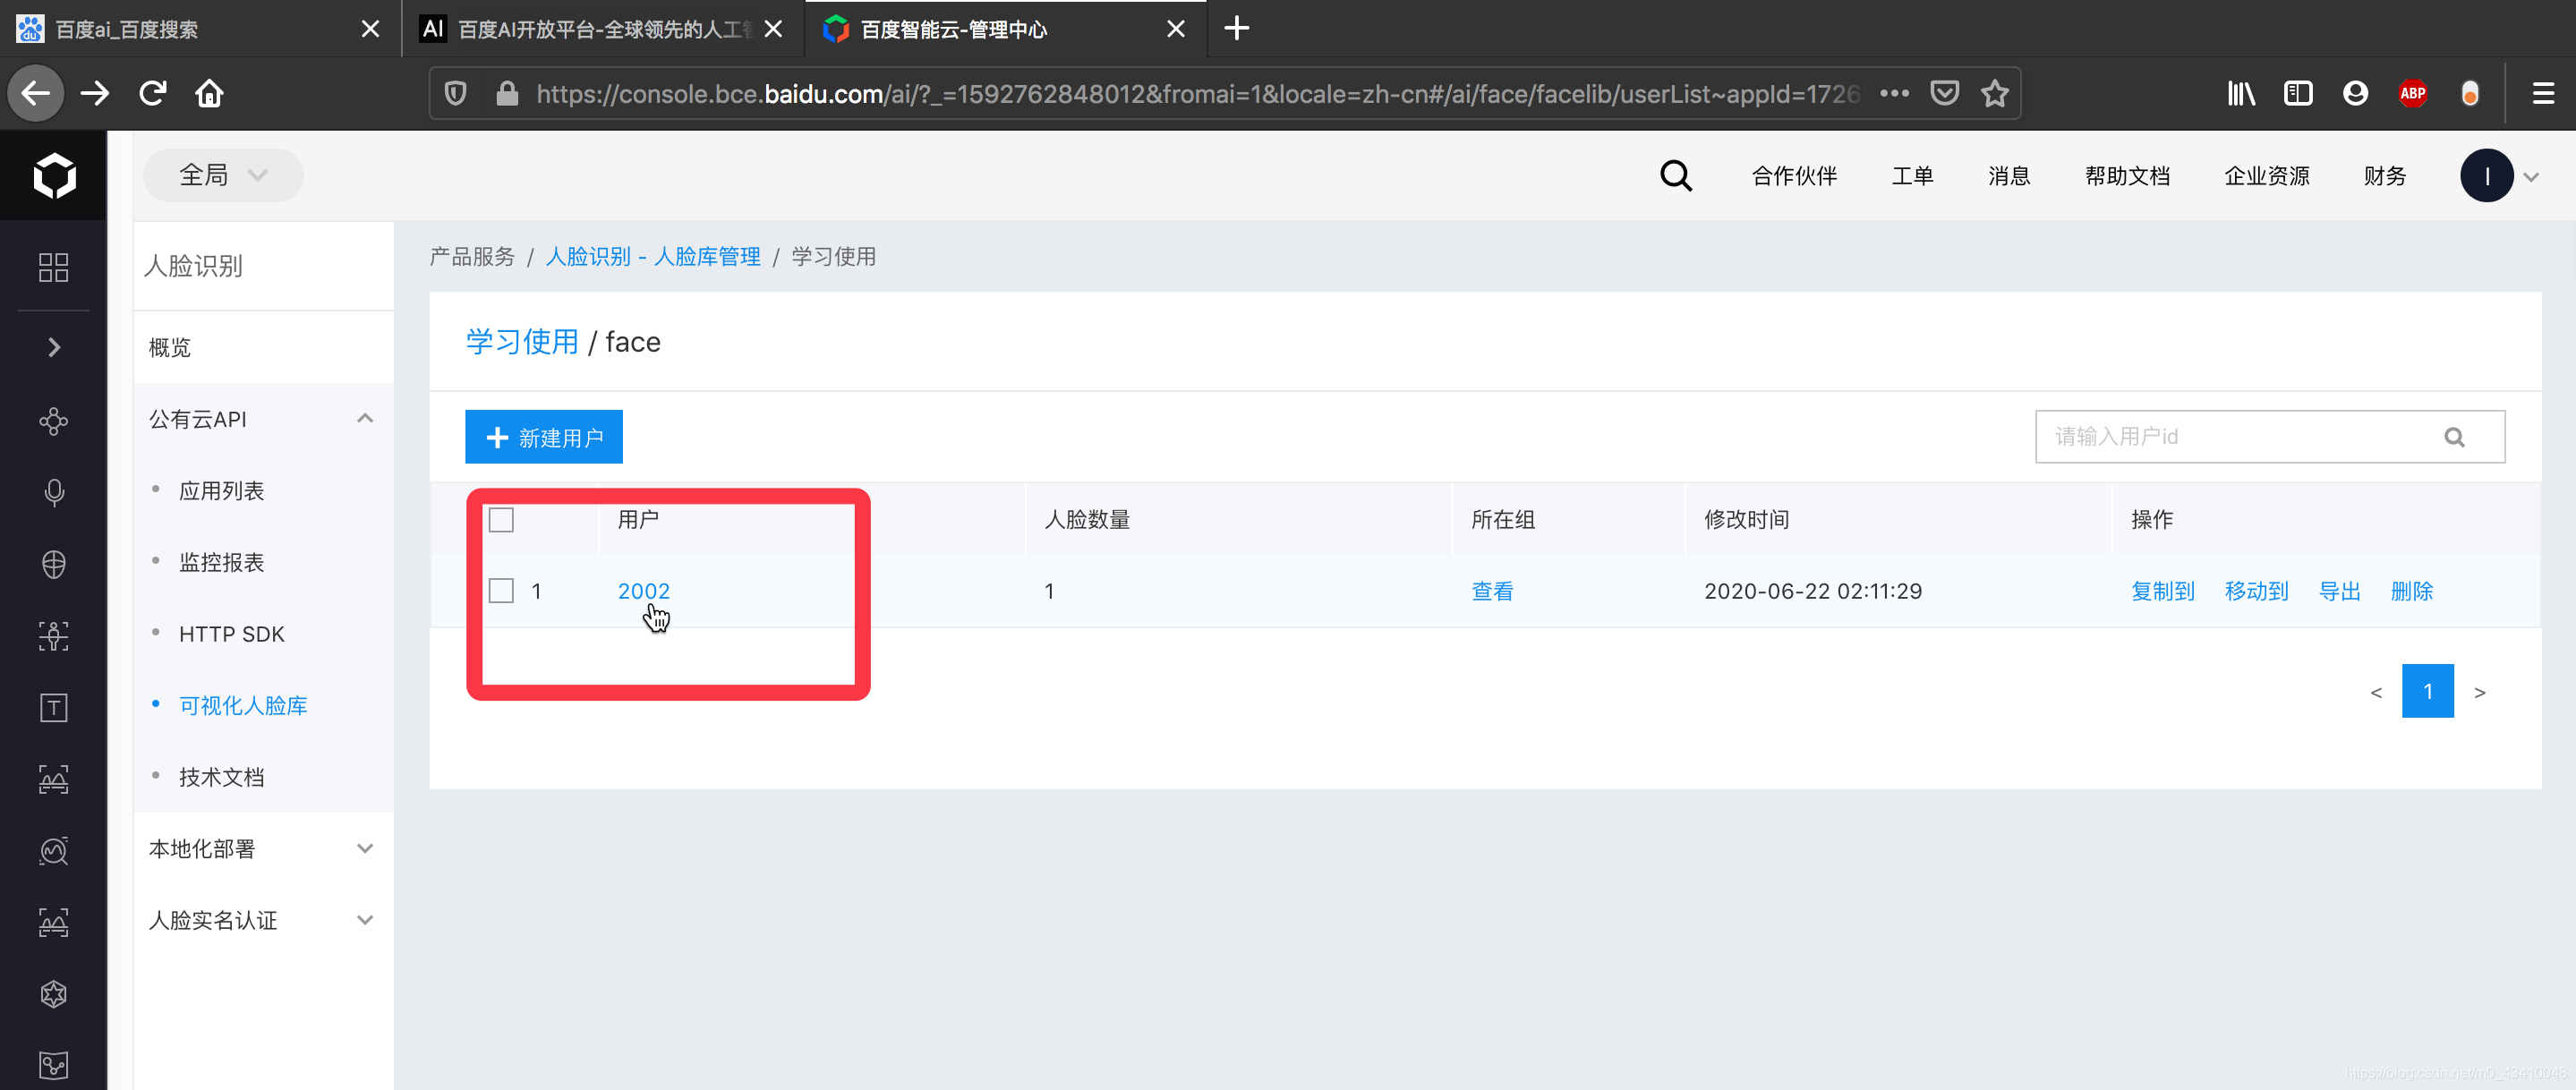This screenshot has height=1090, width=2576.
Task: Show the tracking protection shield info
Action: click(x=455, y=93)
